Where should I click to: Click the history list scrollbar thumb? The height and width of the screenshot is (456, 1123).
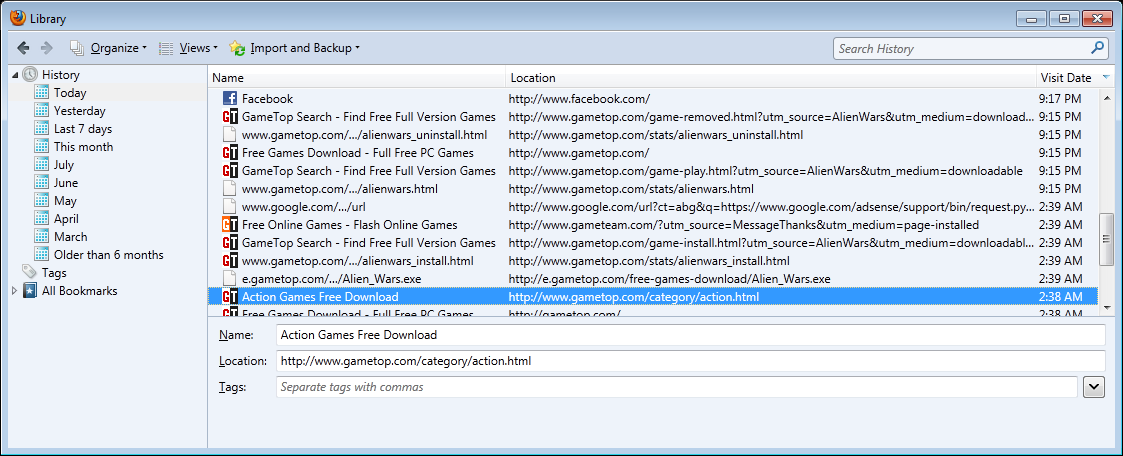(x=1107, y=241)
